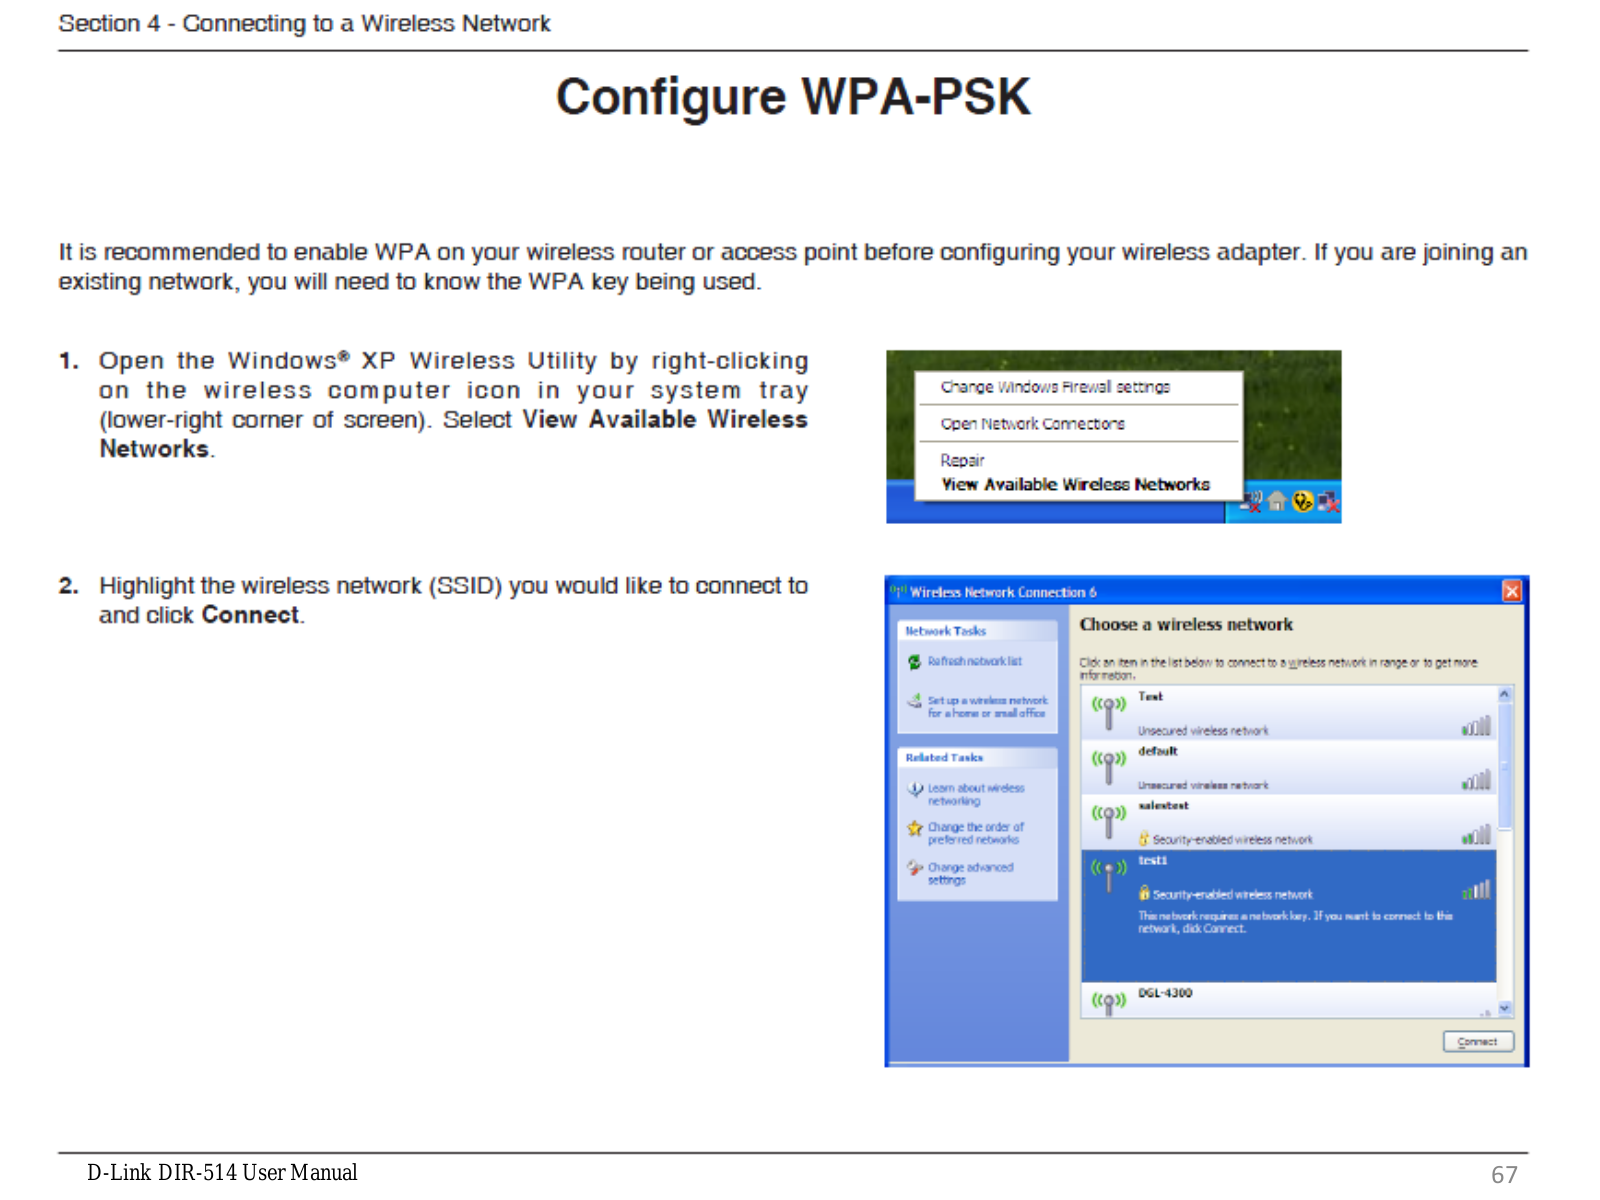This screenshot has height=1200, width=1600.
Task: Click the network list scrollbar up arrow
Action: (1504, 694)
